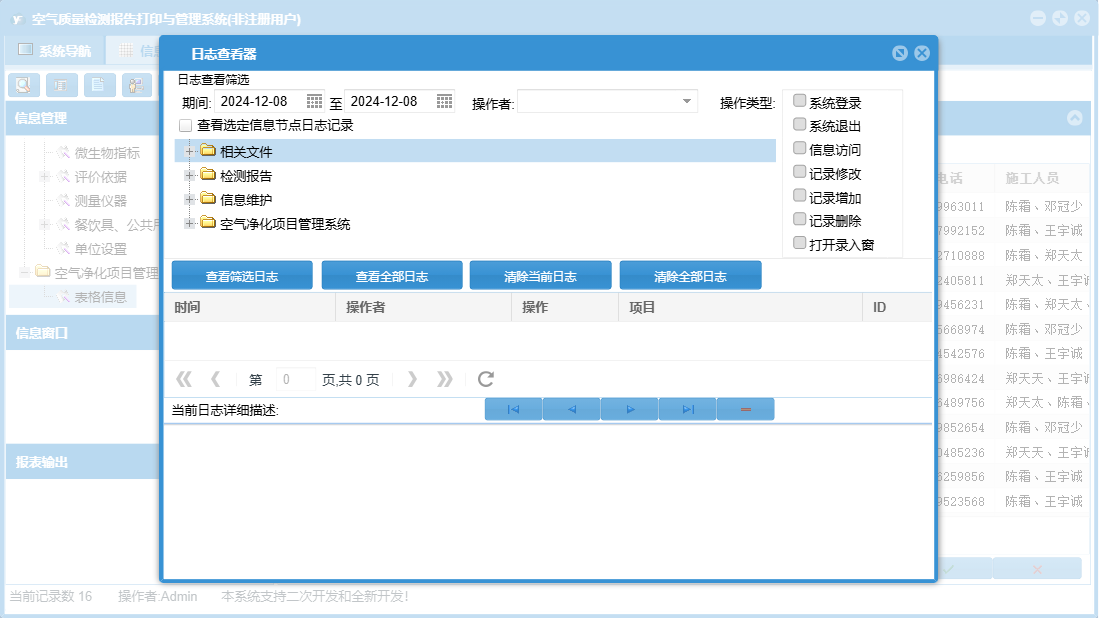Click the 查看筛选日志 button
1099x618 pixels.
tap(242, 276)
